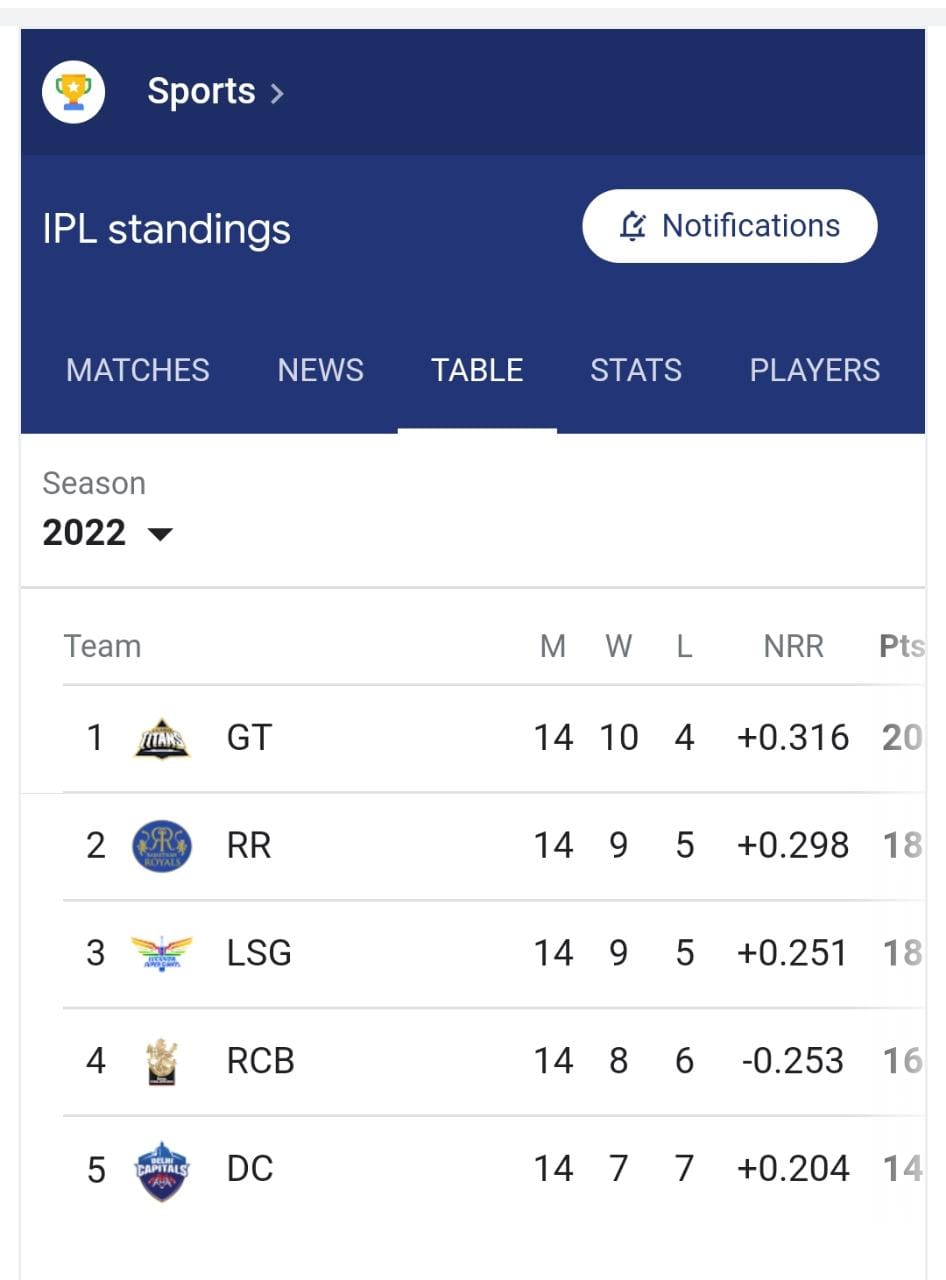The height and width of the screenshot is (1280, 946).
Task: Click the trophy Sports icon
Action: 73,92
